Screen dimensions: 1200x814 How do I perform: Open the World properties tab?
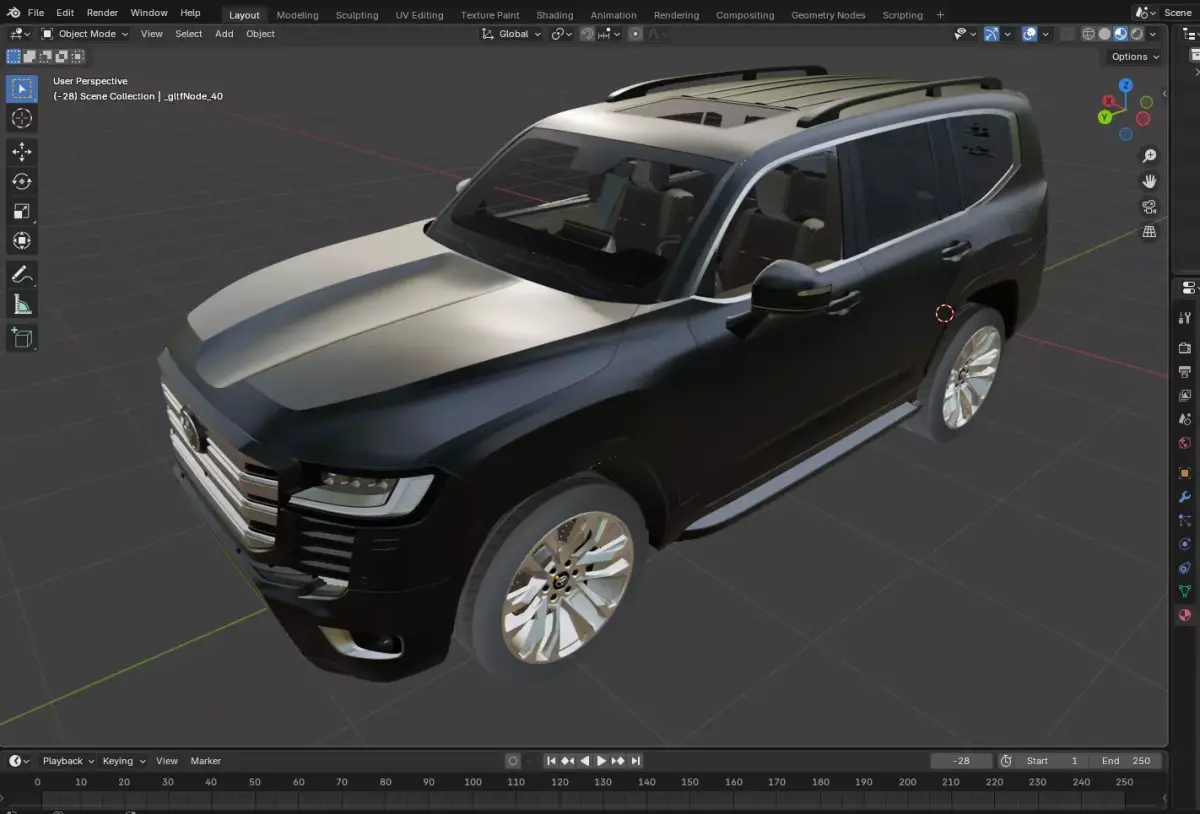click(x=1185, y=444)
